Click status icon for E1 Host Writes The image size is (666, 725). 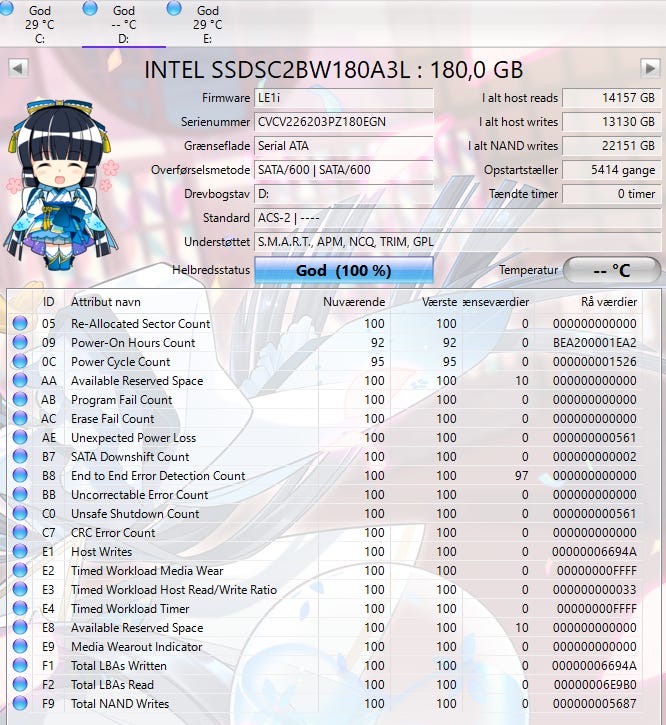click(20, 551)
